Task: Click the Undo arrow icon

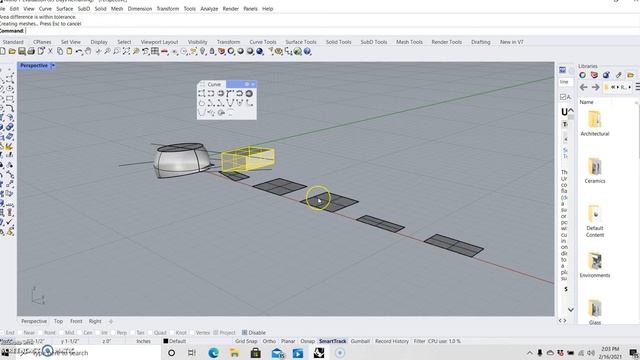Action: [x=79, y=51]
